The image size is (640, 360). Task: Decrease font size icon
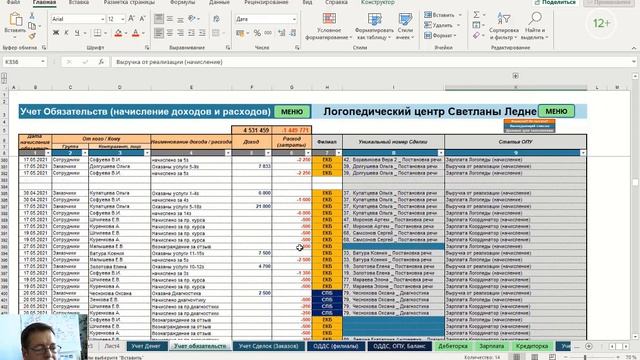(142, 19)
